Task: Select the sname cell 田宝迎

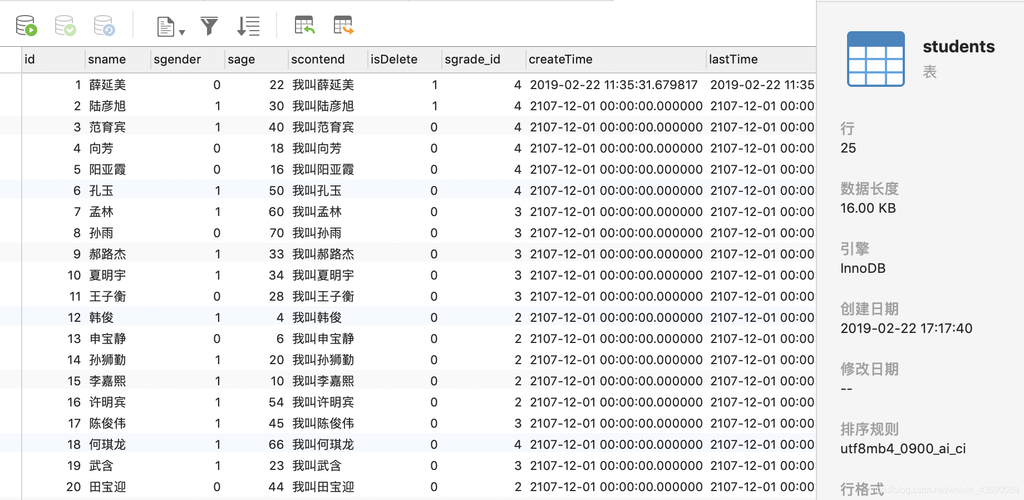Action: click(x=108, y=487)
